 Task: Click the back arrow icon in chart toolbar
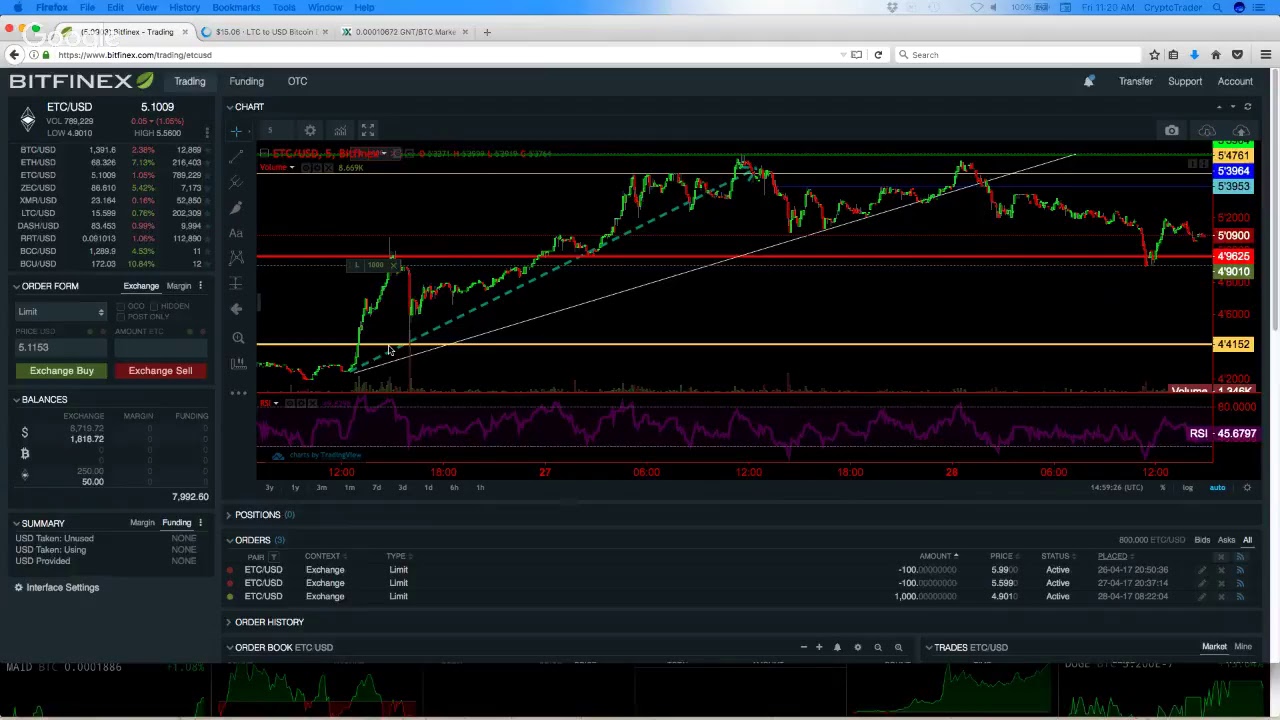coord(237,309)
